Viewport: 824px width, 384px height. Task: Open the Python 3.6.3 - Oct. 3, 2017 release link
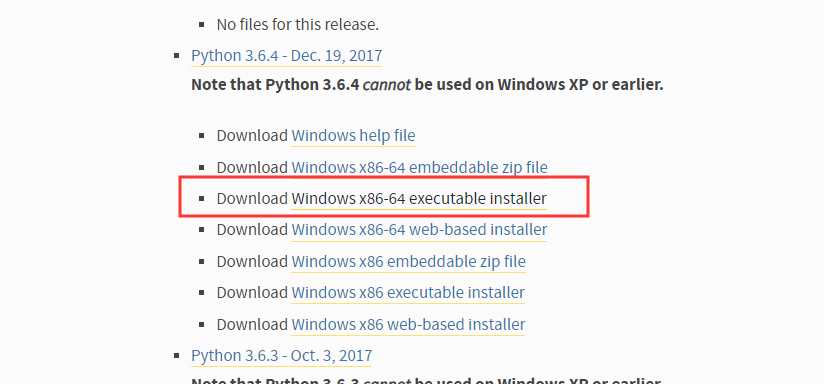[282, 356]
